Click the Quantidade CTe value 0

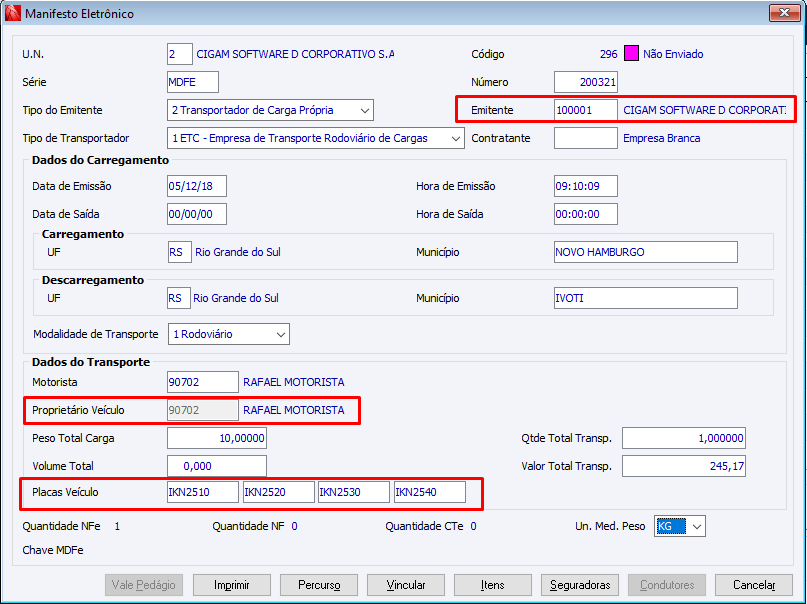click(473, 526)
